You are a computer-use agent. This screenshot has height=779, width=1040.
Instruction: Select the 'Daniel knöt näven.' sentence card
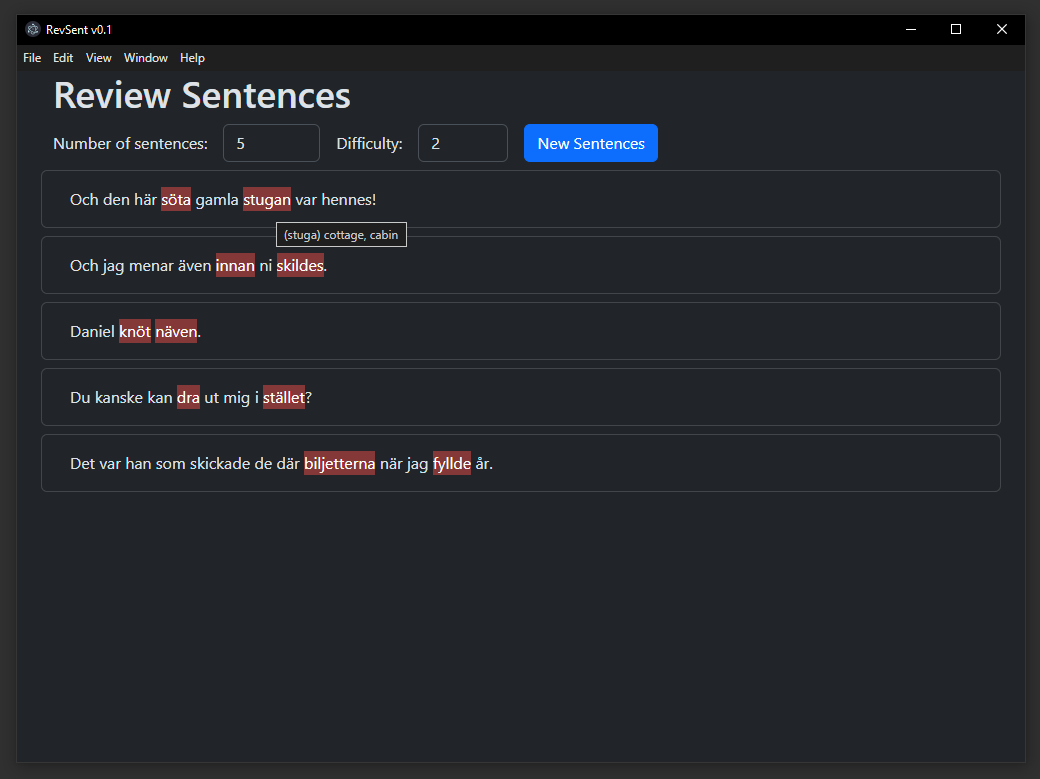(x=521, y=331)
